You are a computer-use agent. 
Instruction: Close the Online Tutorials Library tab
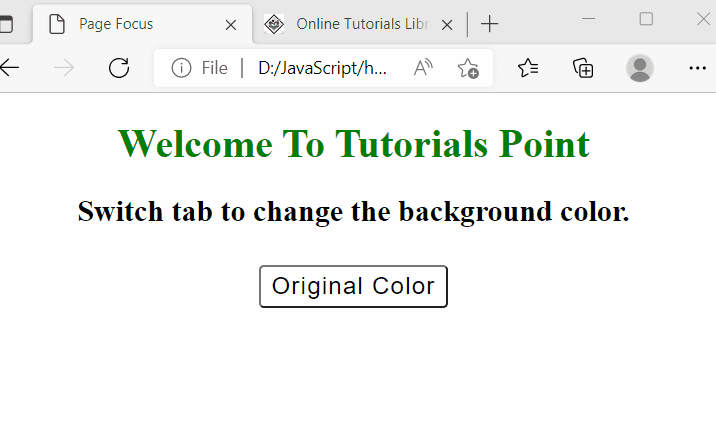tap(447, 25)
